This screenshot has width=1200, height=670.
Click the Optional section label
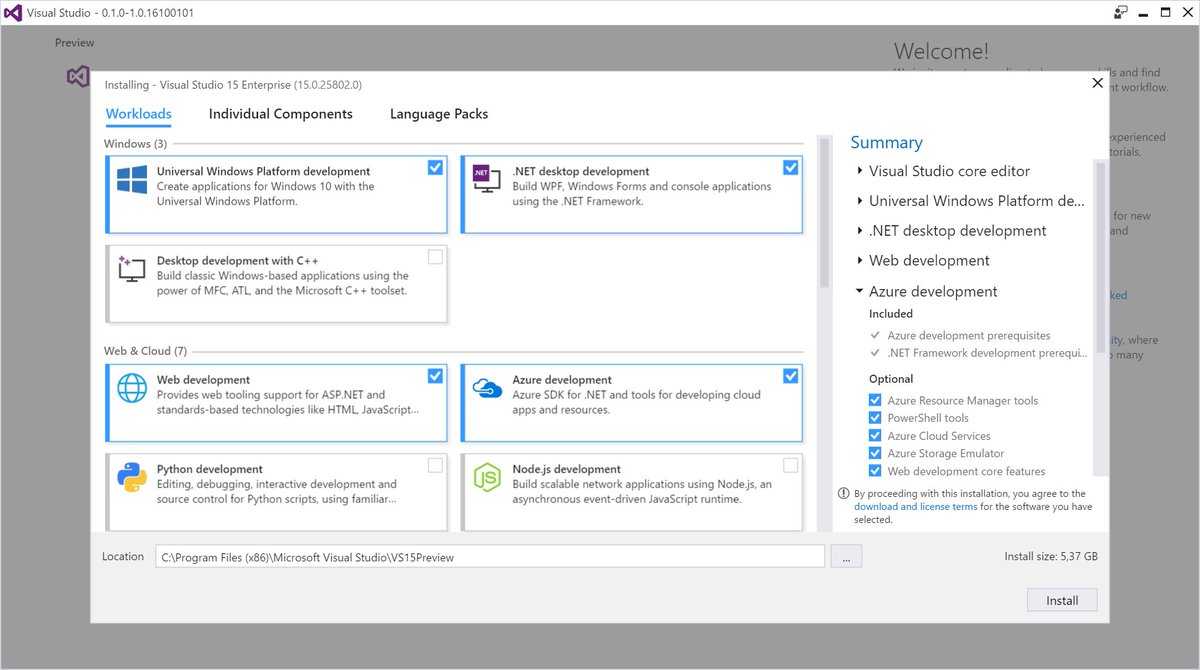(891, 379)
